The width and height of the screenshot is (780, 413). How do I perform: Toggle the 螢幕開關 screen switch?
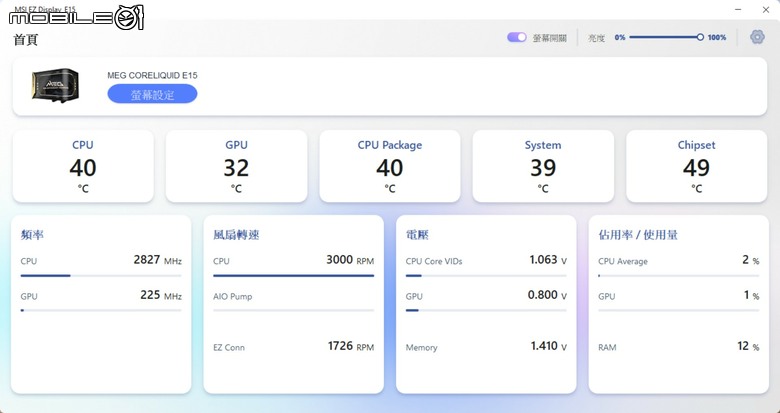[x=517, y=37]
